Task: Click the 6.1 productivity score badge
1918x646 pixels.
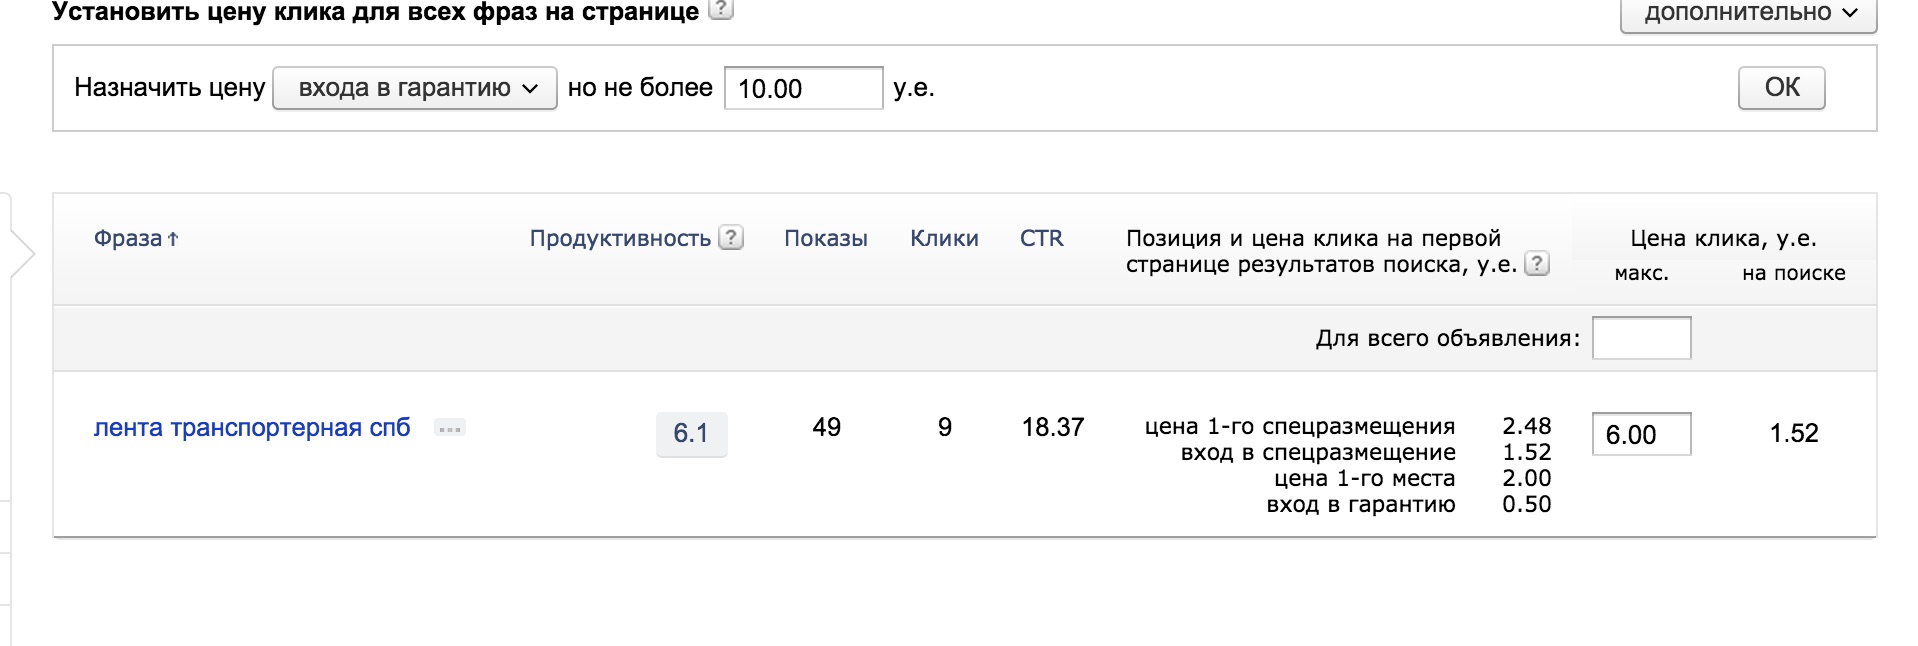Action: [x=691, y=434]
